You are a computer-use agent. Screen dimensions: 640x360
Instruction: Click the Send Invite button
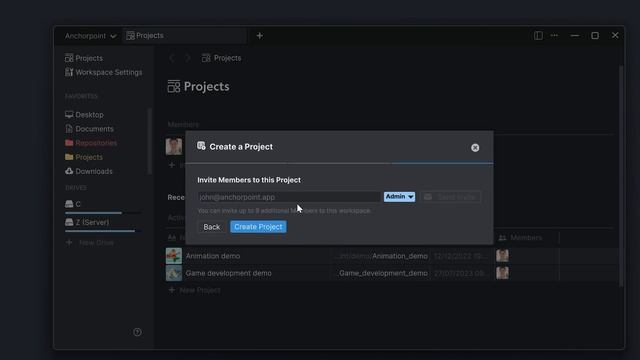(450, 197)
